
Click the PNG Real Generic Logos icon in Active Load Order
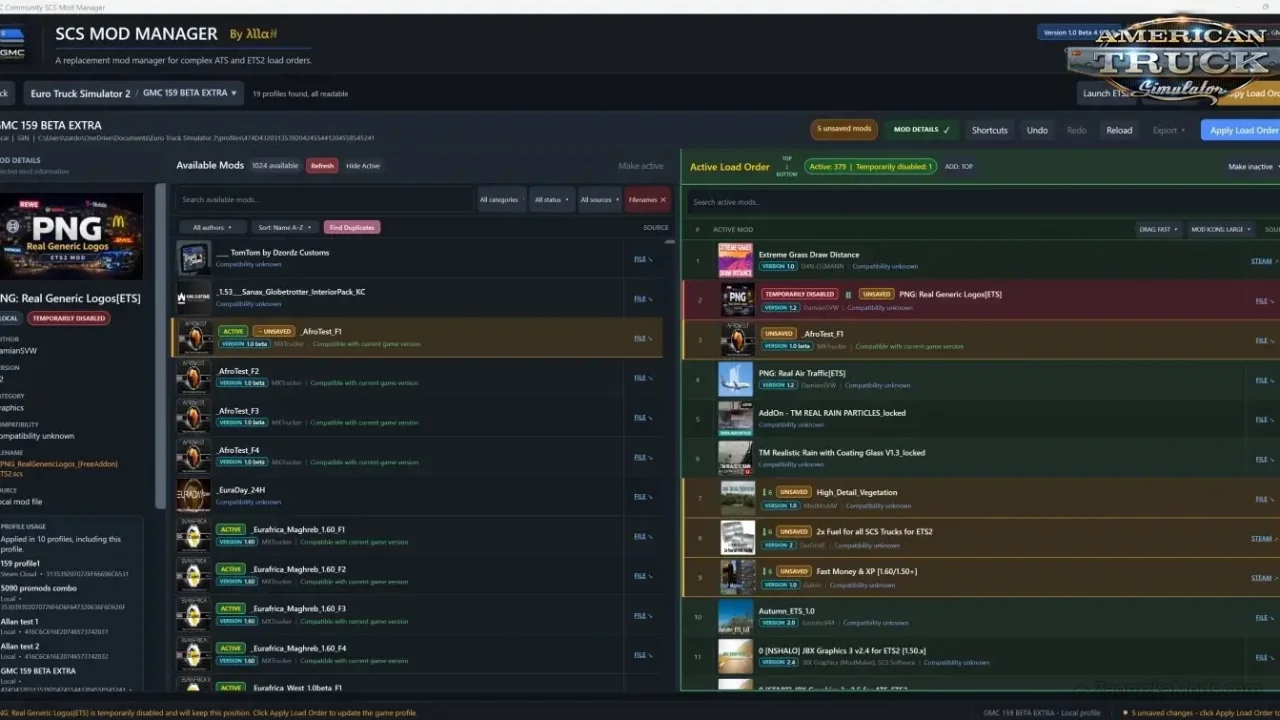738,300
